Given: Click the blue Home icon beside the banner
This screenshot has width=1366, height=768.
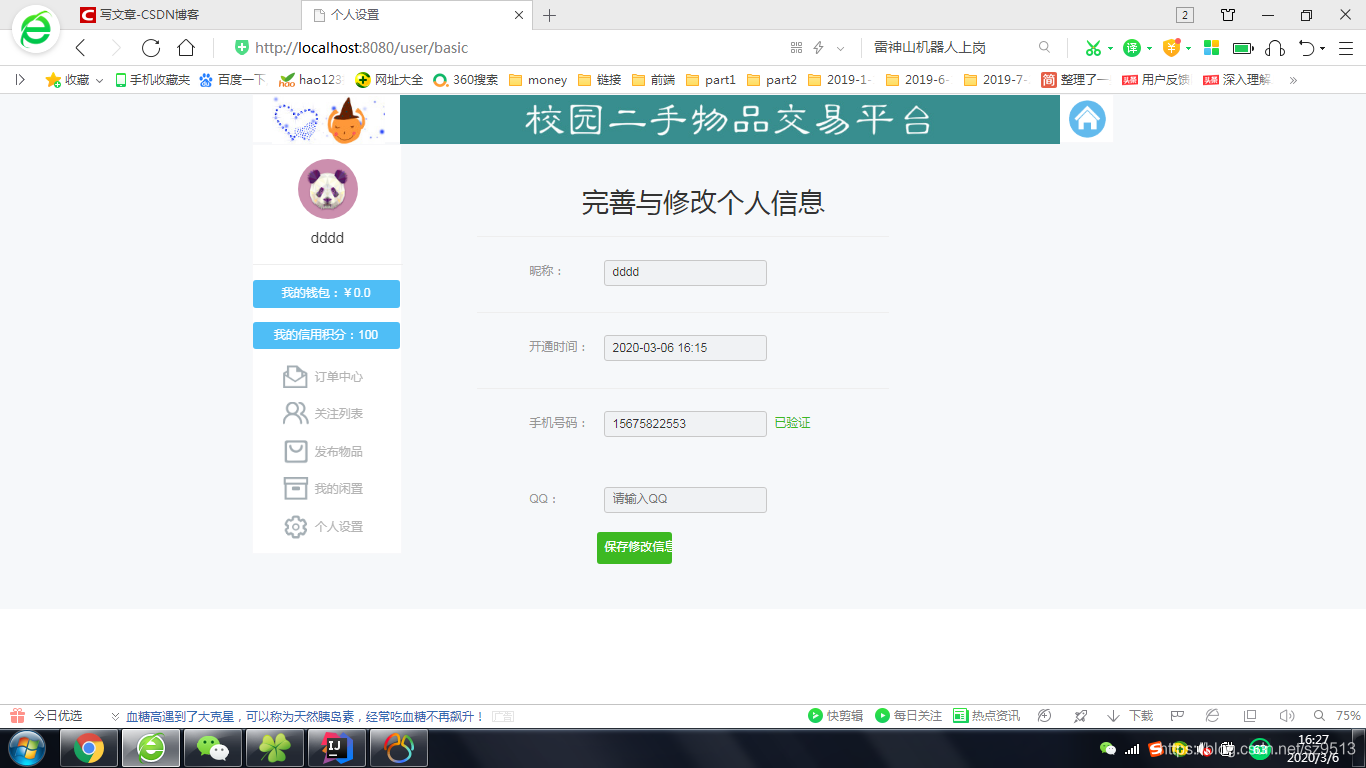Looking at the screenshot, I should click(1087, 118).
